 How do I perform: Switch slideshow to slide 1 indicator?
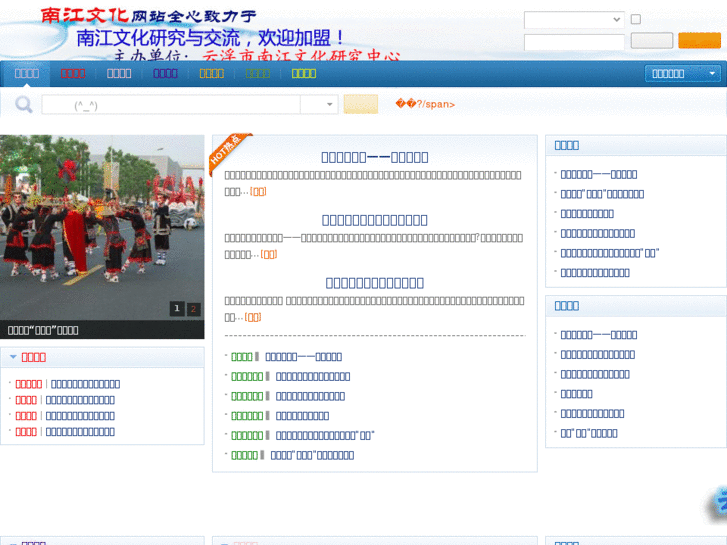click(177, 309)
